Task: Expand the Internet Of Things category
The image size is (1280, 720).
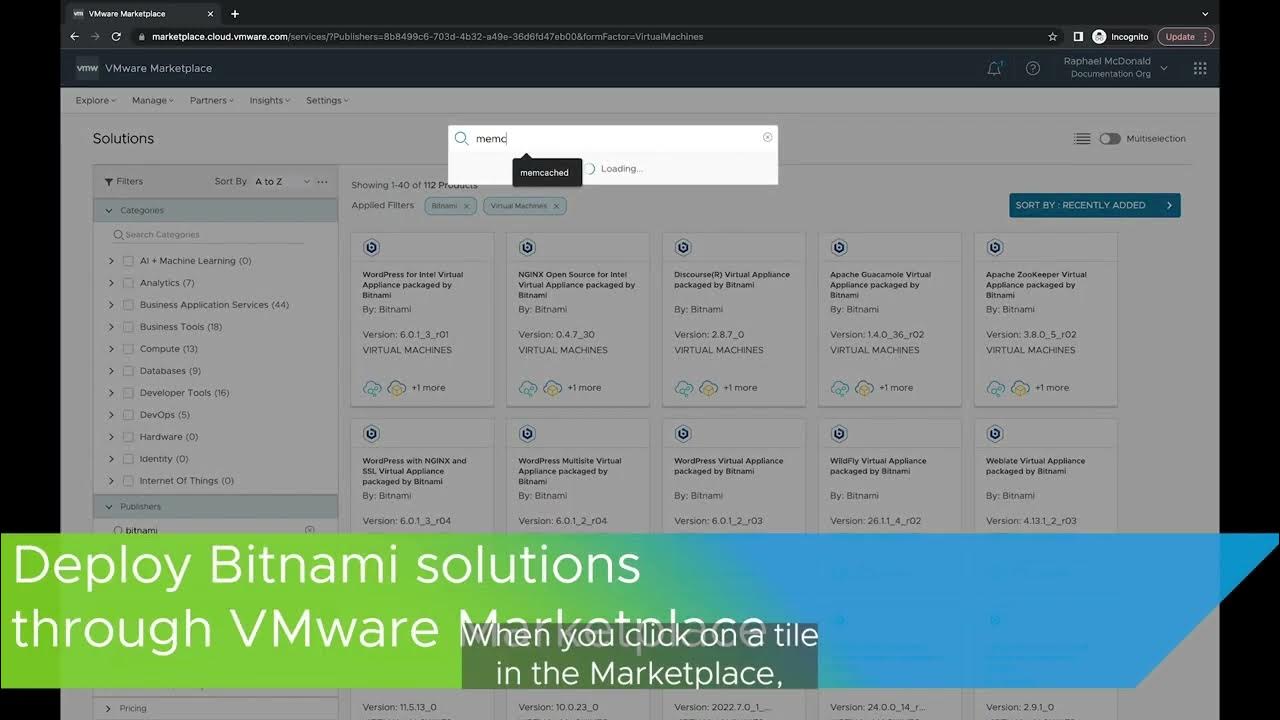Action: point(111,481)
